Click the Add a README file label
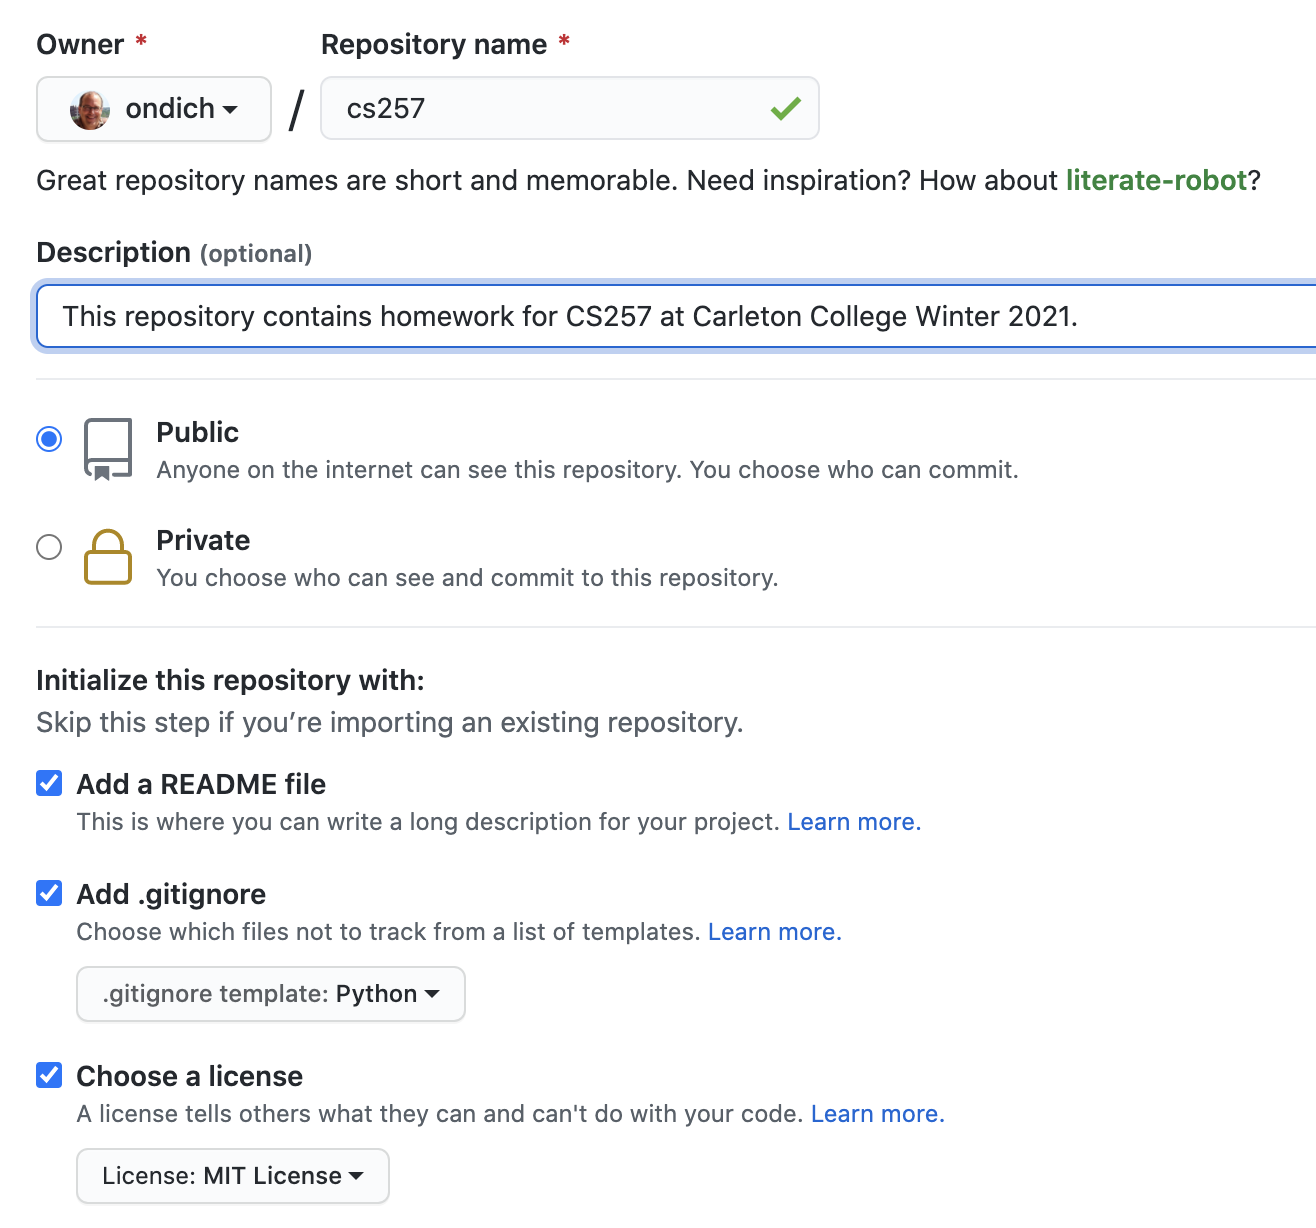1316x1228 pixels. pos(201,784)
